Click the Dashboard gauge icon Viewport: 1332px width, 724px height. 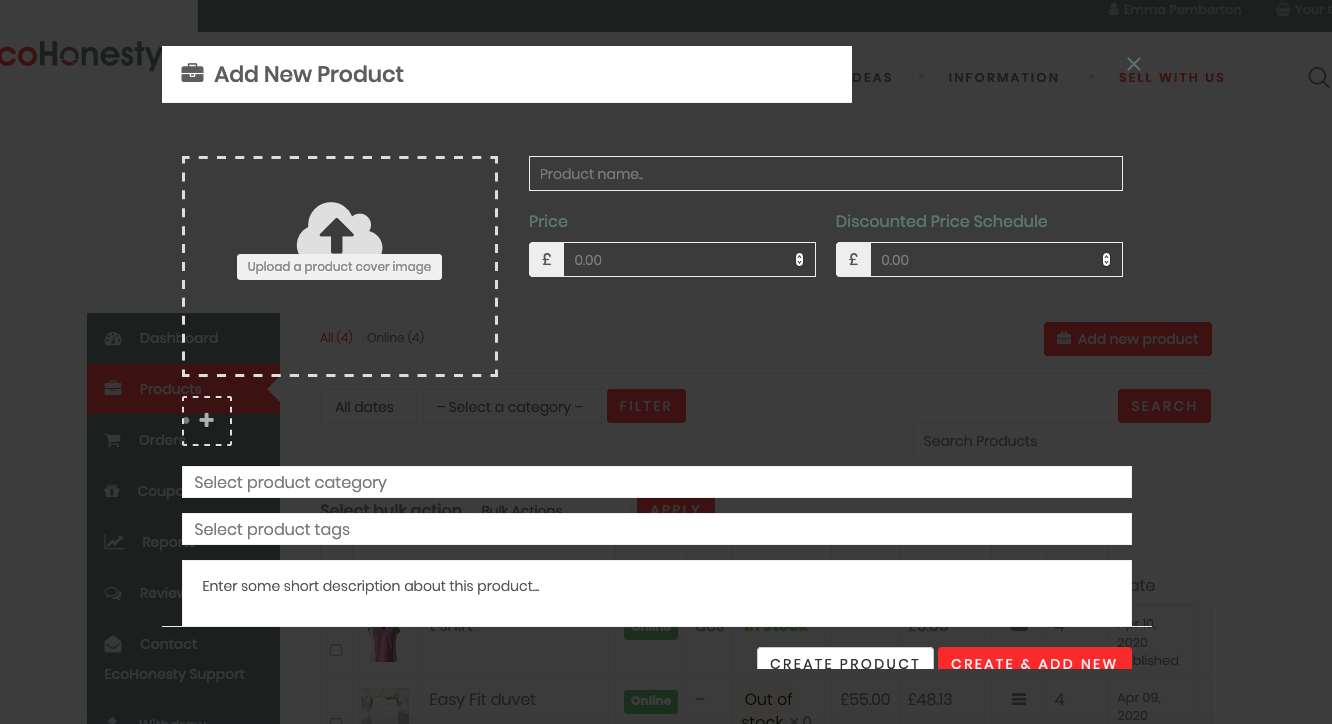click(x=113, y=338)
